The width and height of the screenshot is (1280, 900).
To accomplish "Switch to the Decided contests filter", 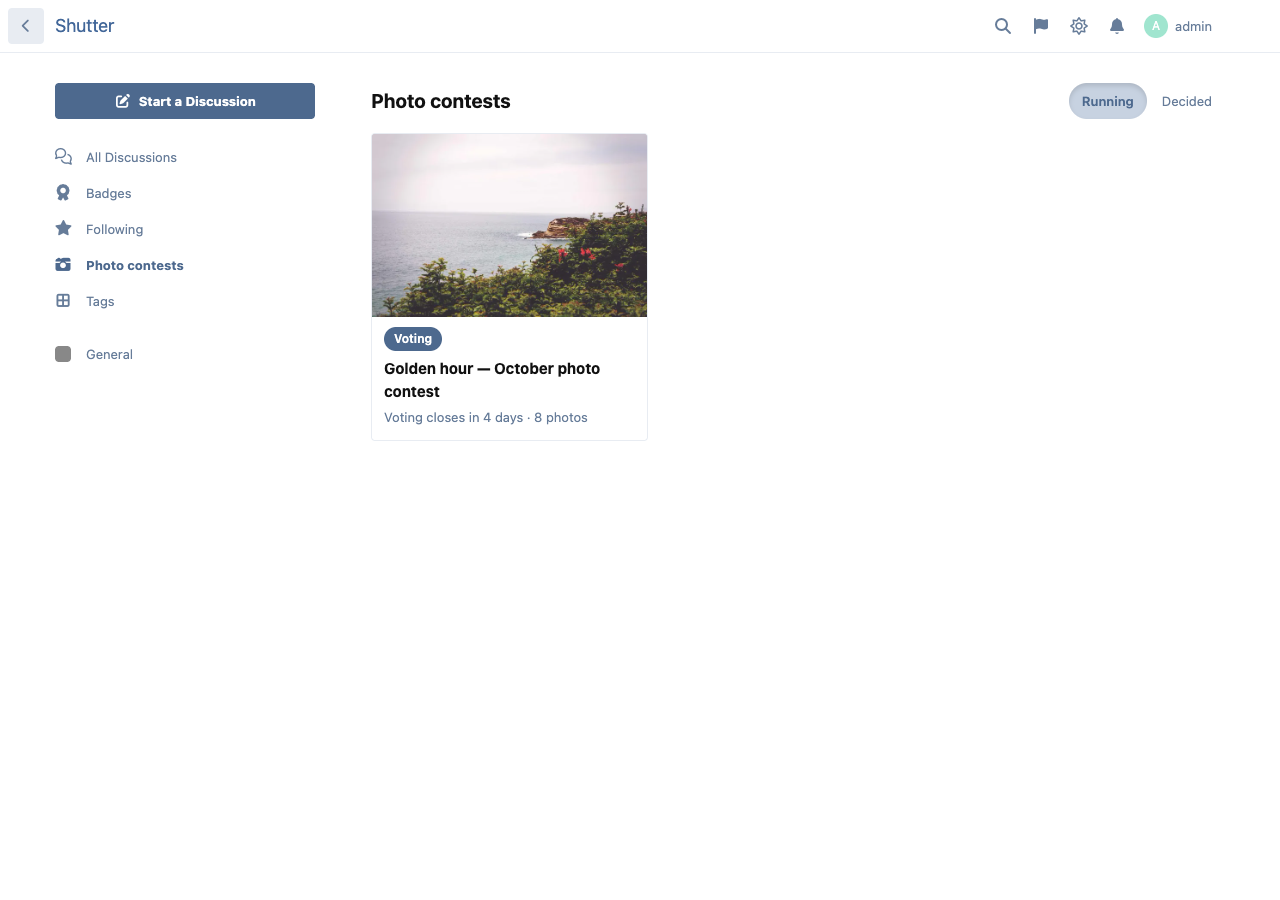I will pyautogui.click(x=1187, y=101).
